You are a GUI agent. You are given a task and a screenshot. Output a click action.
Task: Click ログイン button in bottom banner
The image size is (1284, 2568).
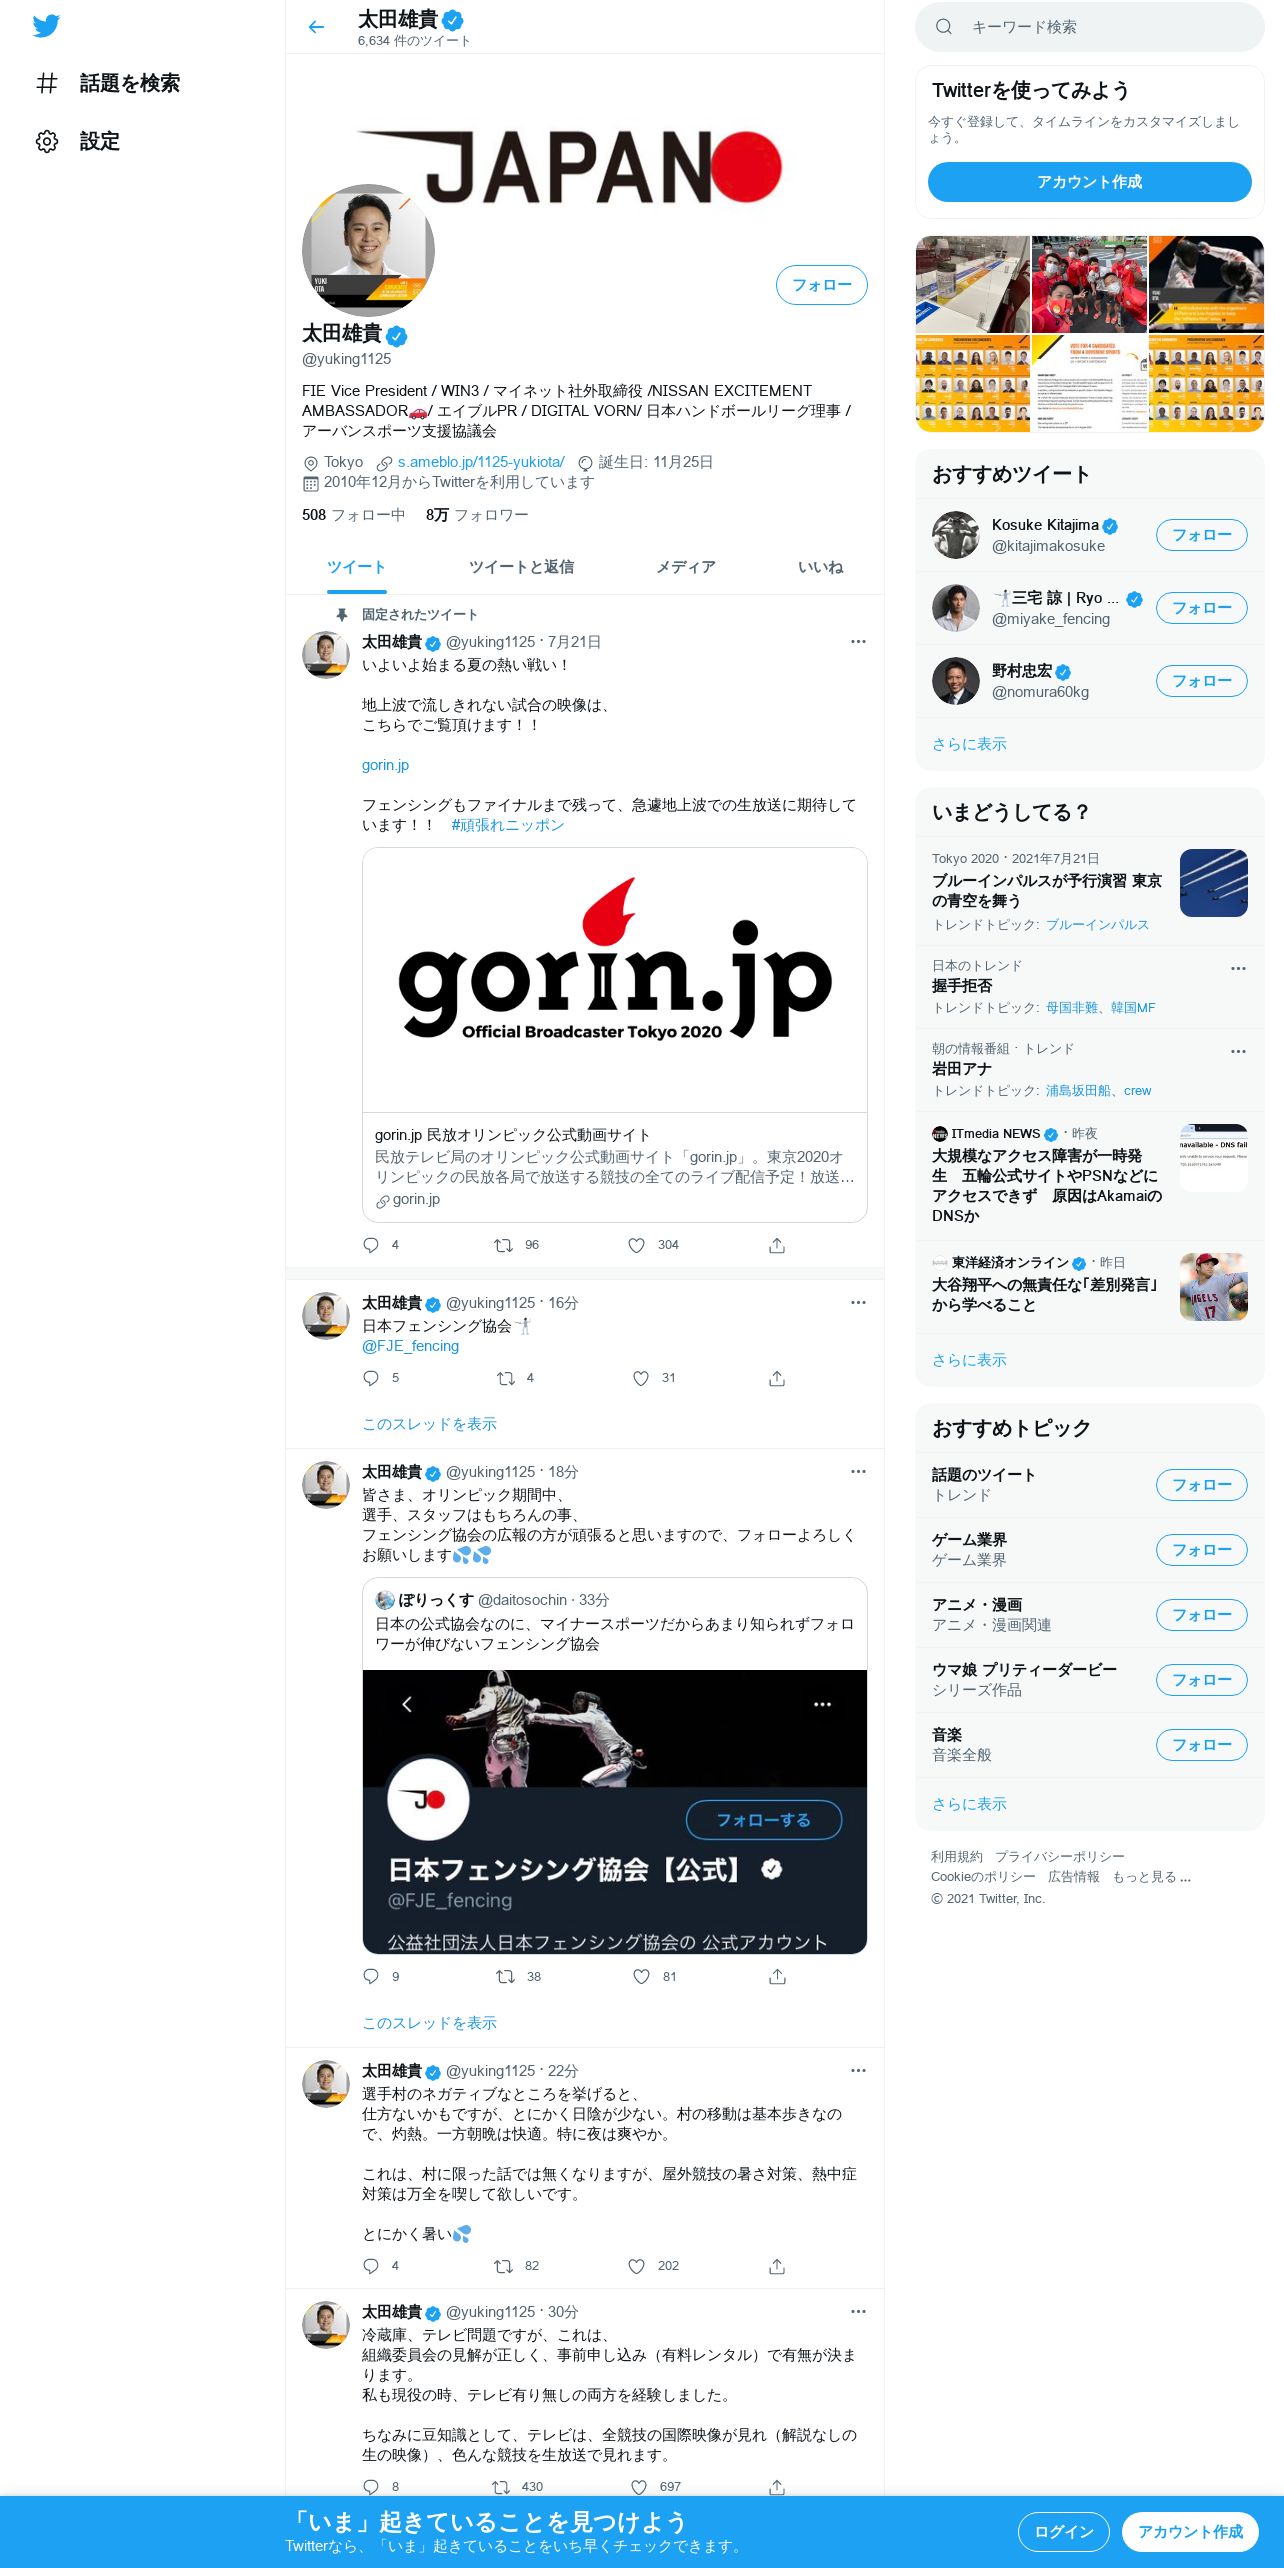[x=1063, y=2532]
